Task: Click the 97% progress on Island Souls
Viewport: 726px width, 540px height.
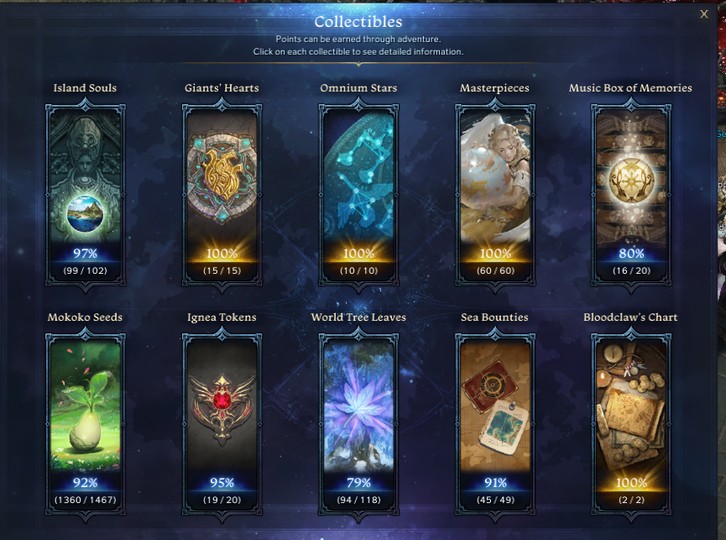Action: point(85,253)
